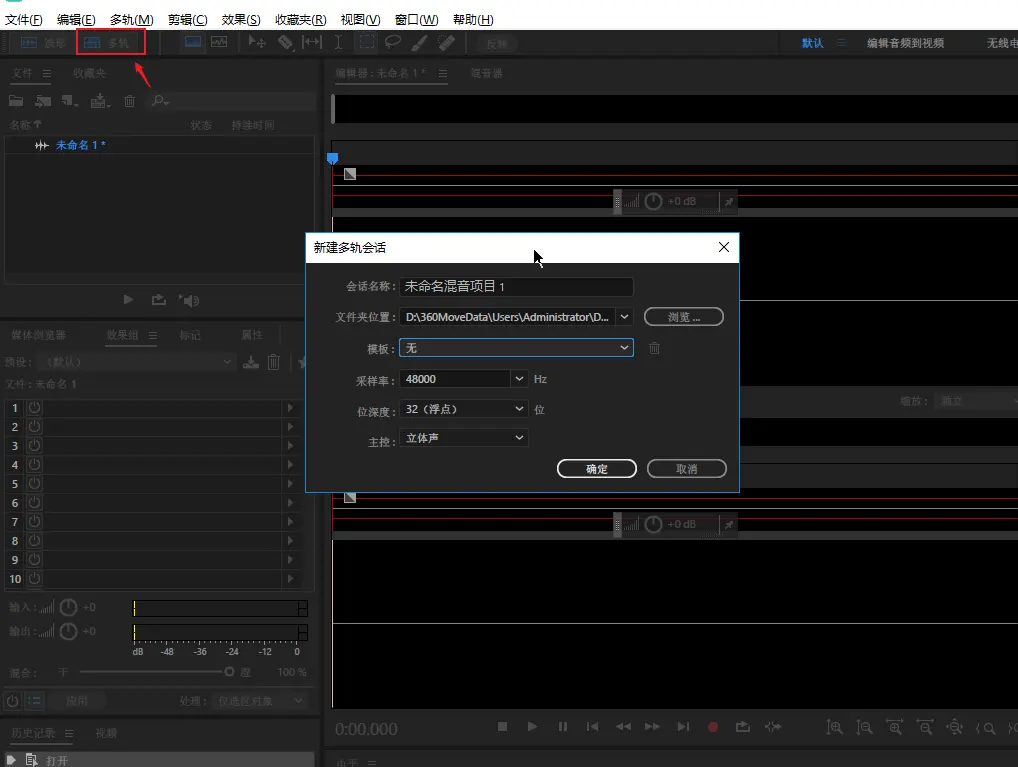Click the 确定 (OK) button
The image size is (1018, 767).
[596, 469]
